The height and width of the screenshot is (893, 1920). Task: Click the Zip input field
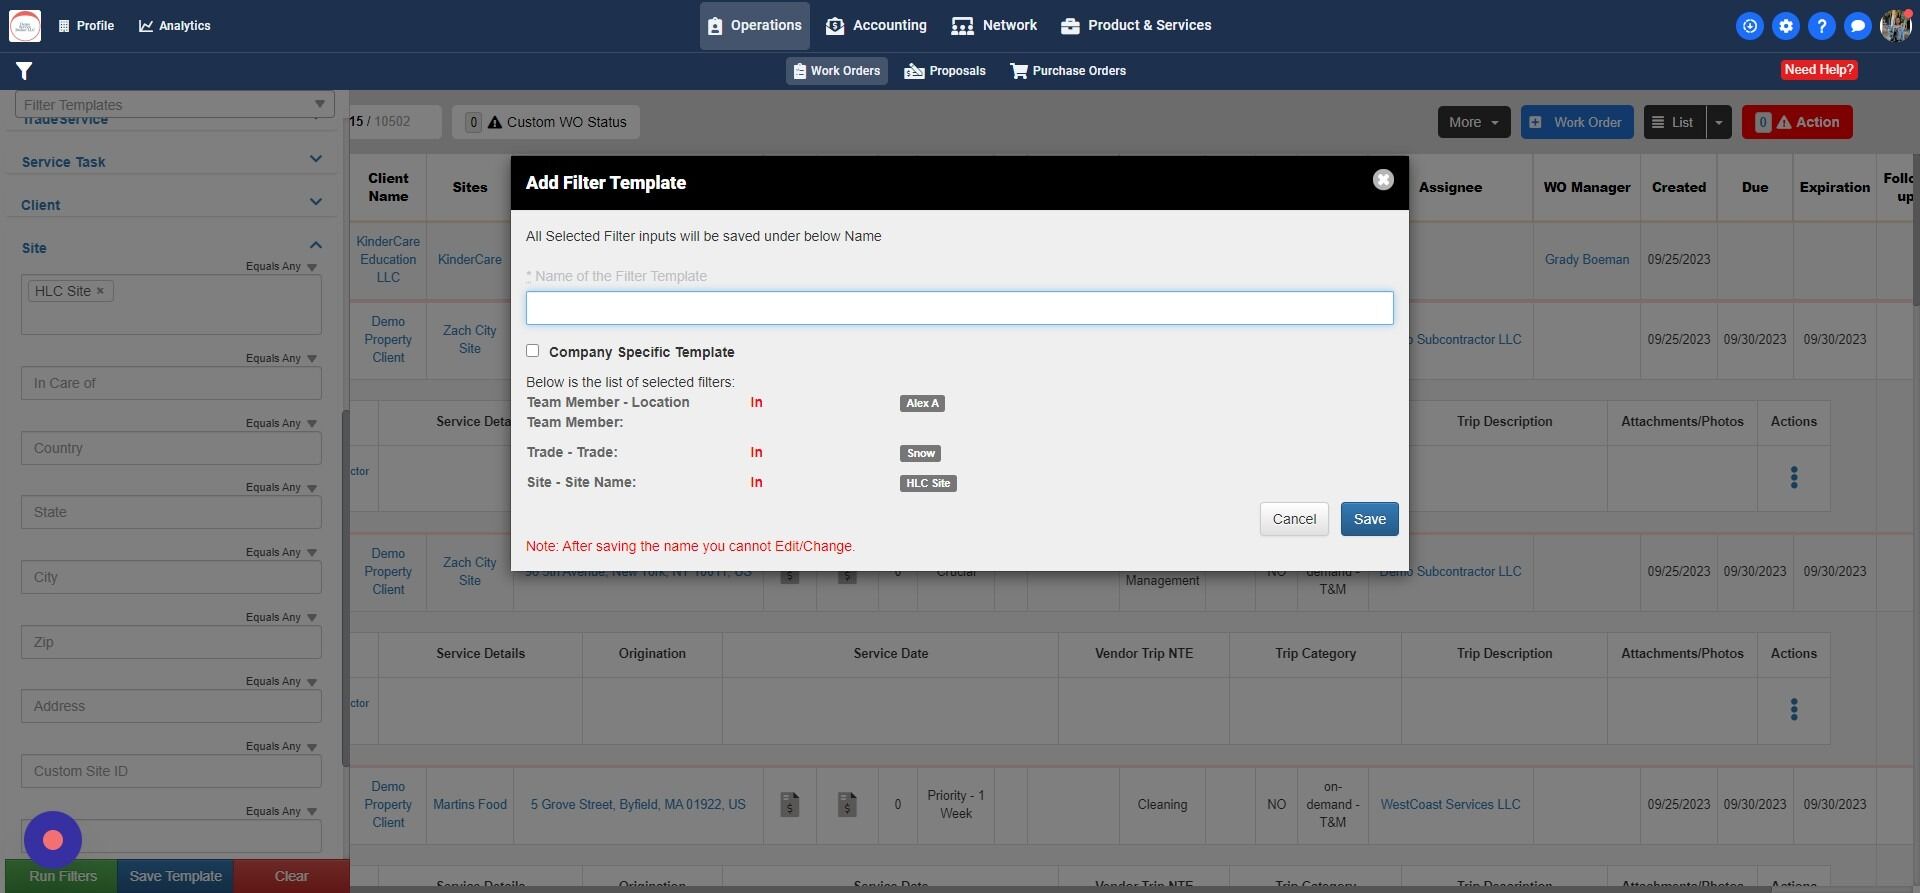coord(171,642)
